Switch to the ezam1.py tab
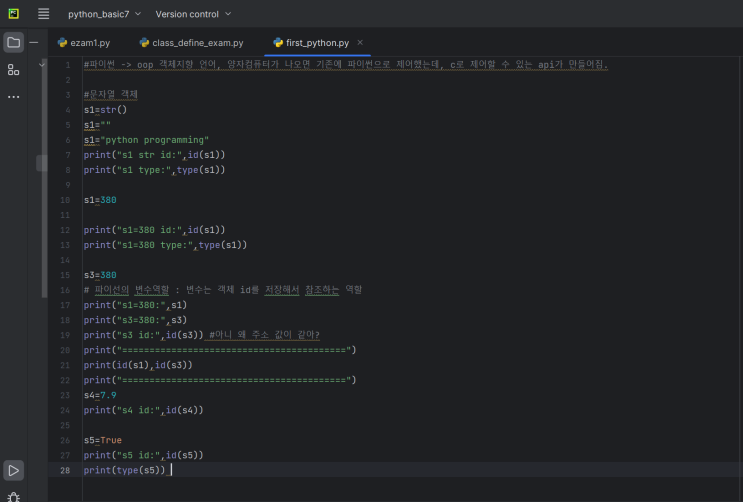743x502 pixels. [90, 43]
